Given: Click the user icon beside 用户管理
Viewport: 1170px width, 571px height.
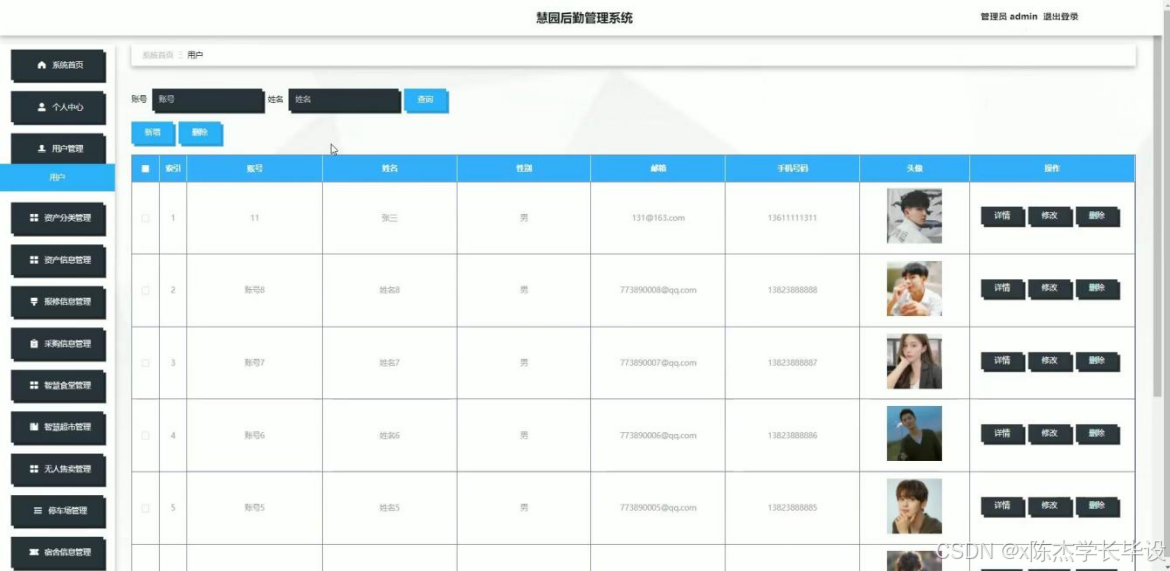Looking at the screenshot, I should (42, 149).
